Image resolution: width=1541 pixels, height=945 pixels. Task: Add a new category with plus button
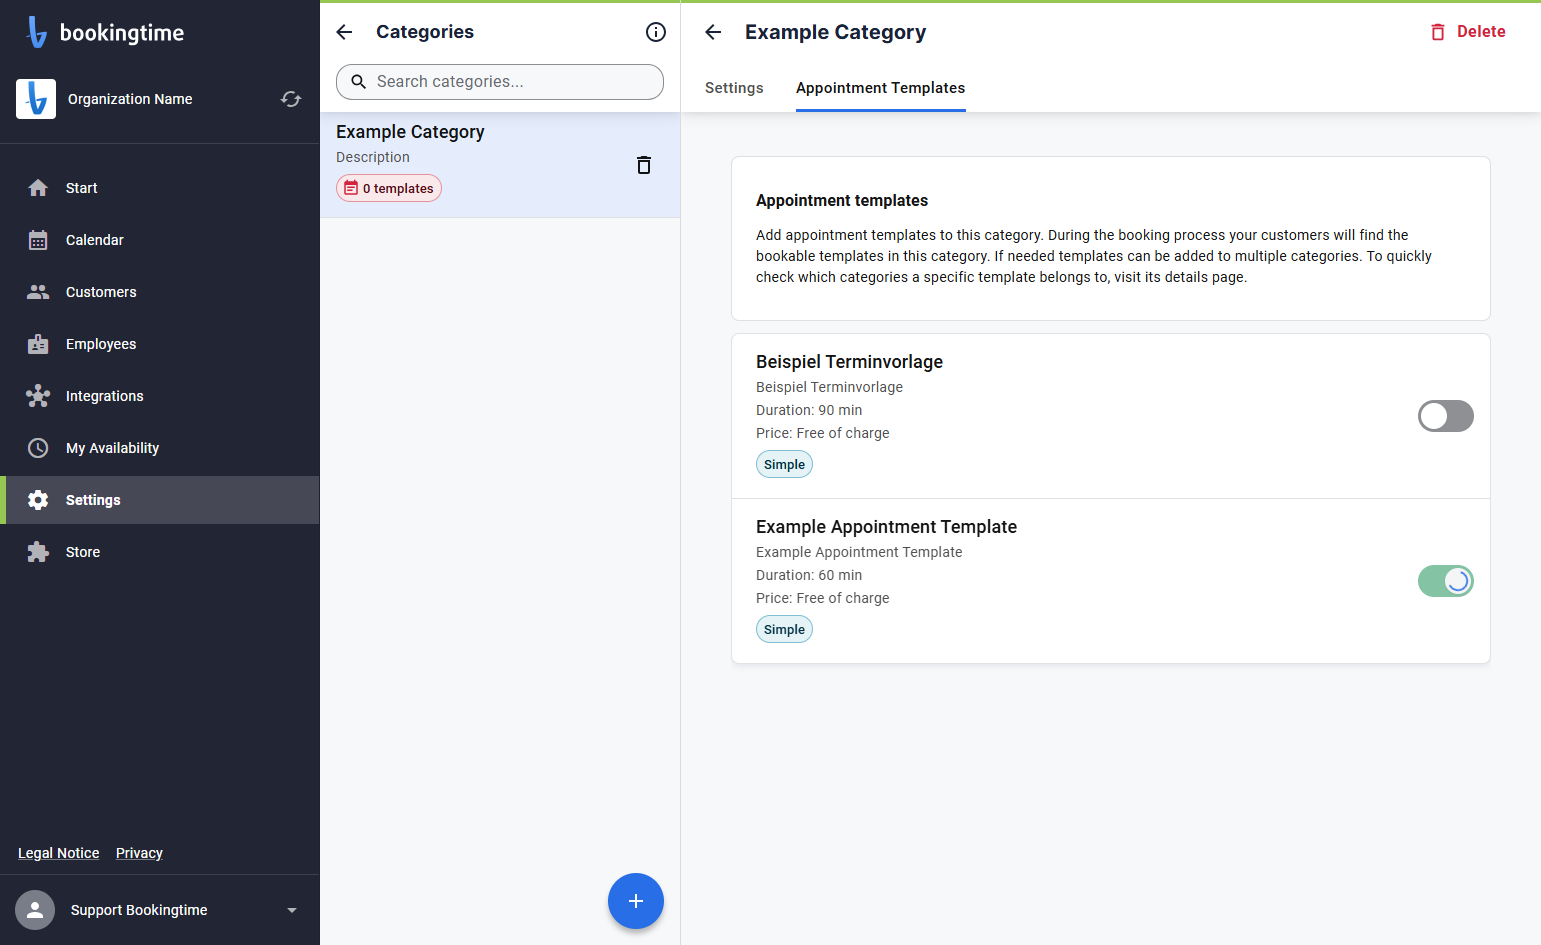(636, 901)
